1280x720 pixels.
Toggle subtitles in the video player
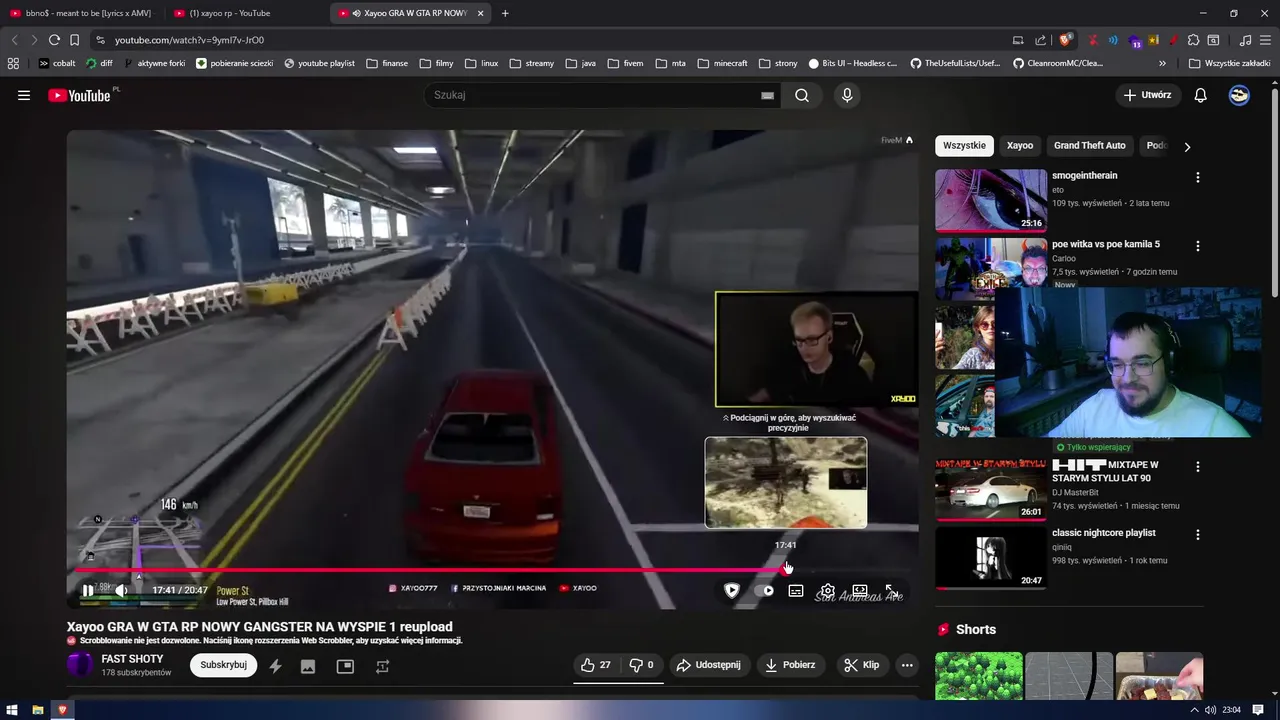coord(796,591)
